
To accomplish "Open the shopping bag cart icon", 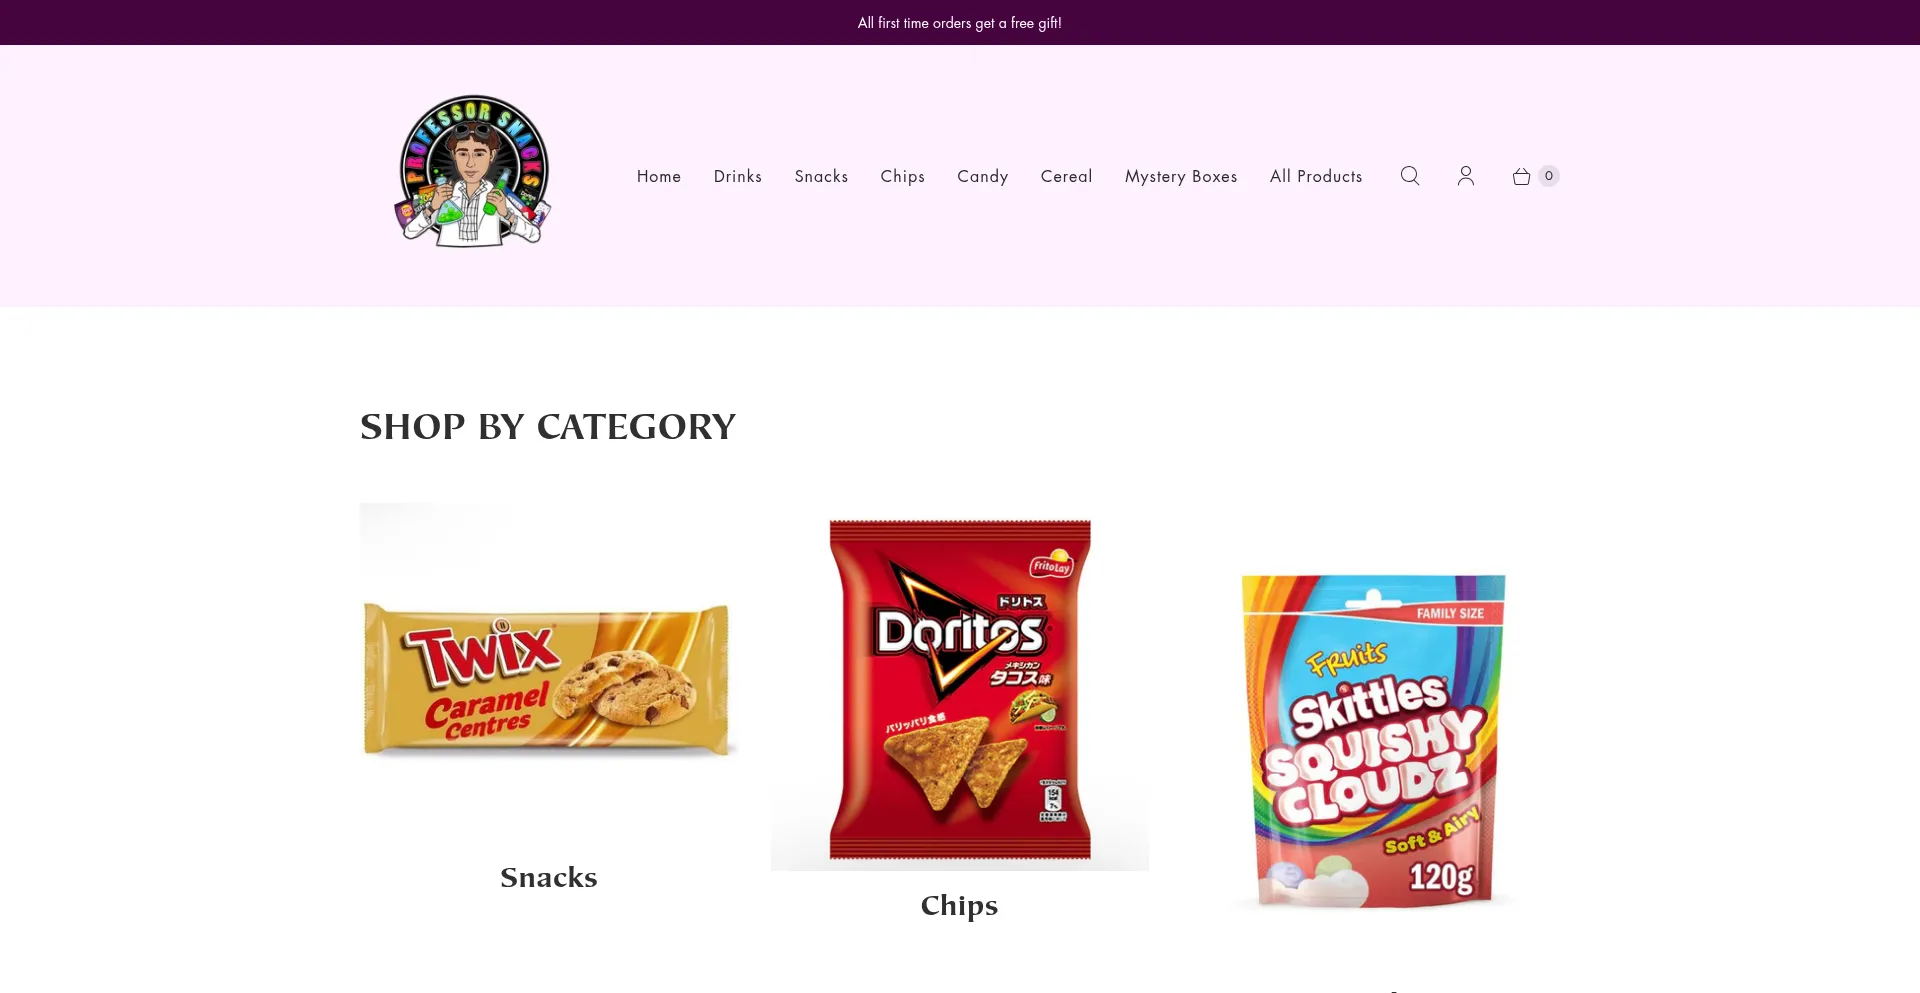I will tap(1521, 176).
